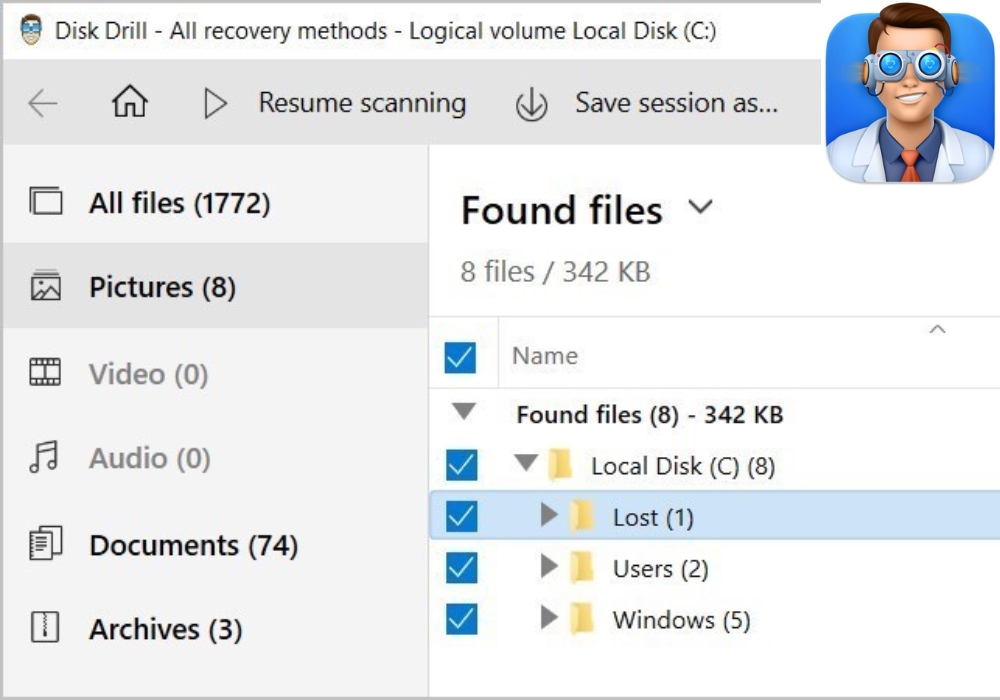
Task: Select Archives (3) category
Action: (x=216, y=629)
